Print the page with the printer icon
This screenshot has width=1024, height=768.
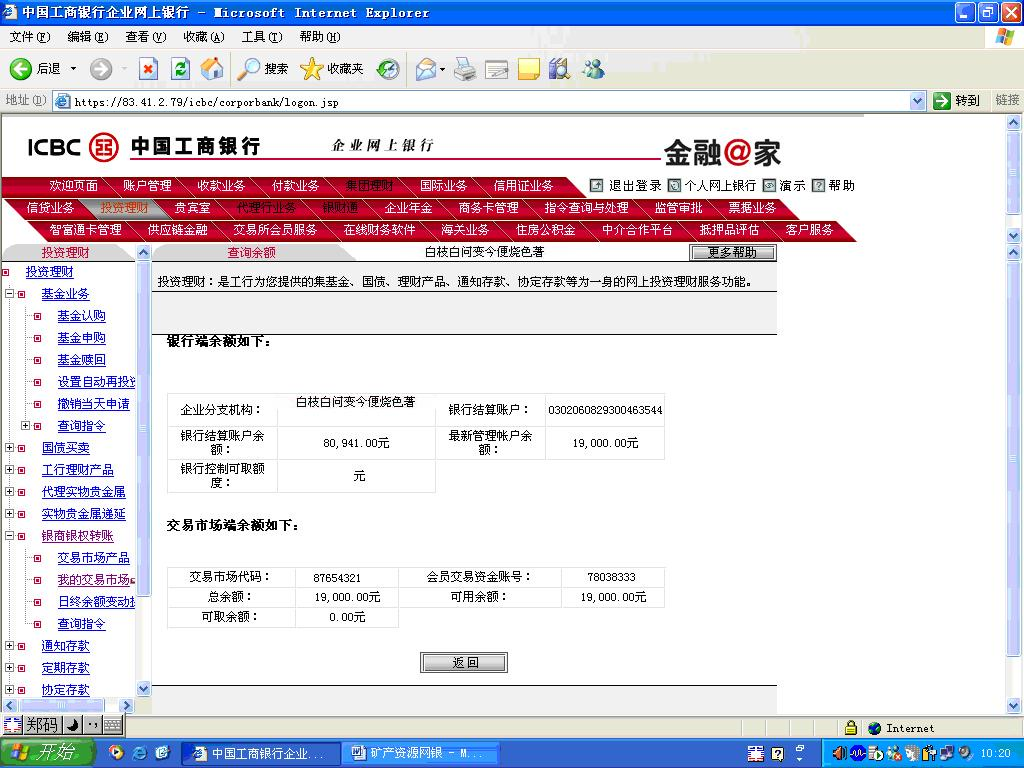pos(465,69)
